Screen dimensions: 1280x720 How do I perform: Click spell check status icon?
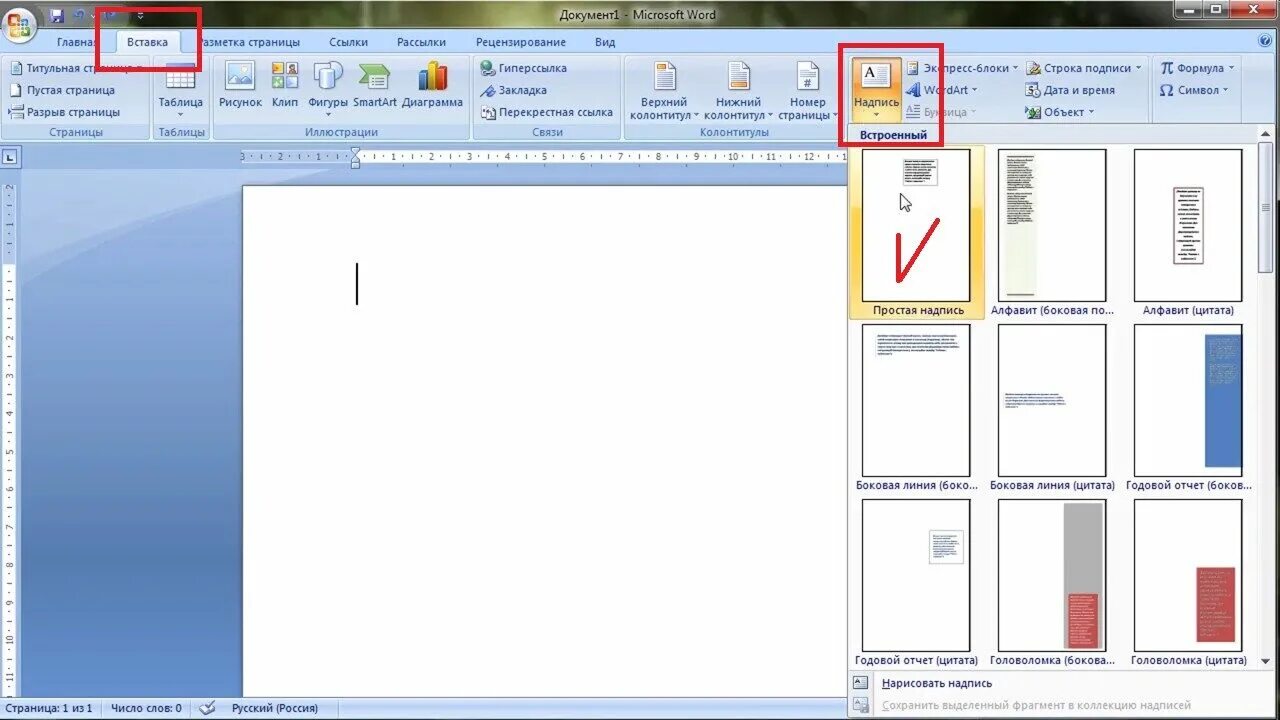207,708
